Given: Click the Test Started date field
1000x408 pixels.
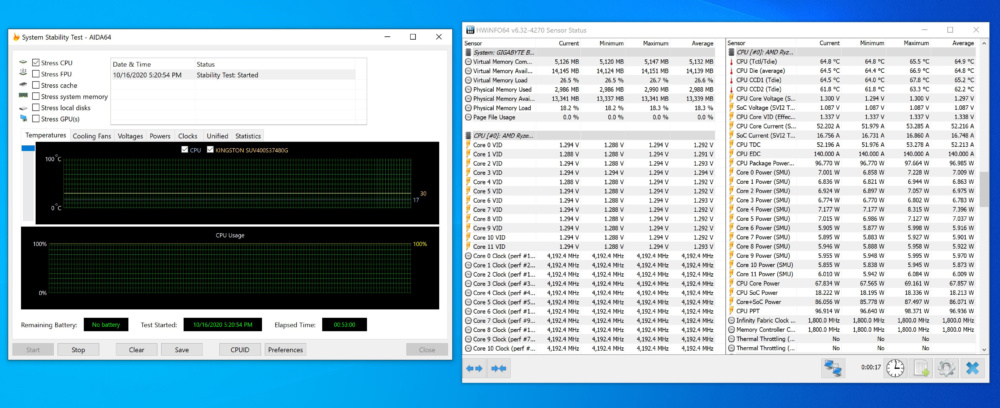Looking at the screenshot, I should [223, 324].
